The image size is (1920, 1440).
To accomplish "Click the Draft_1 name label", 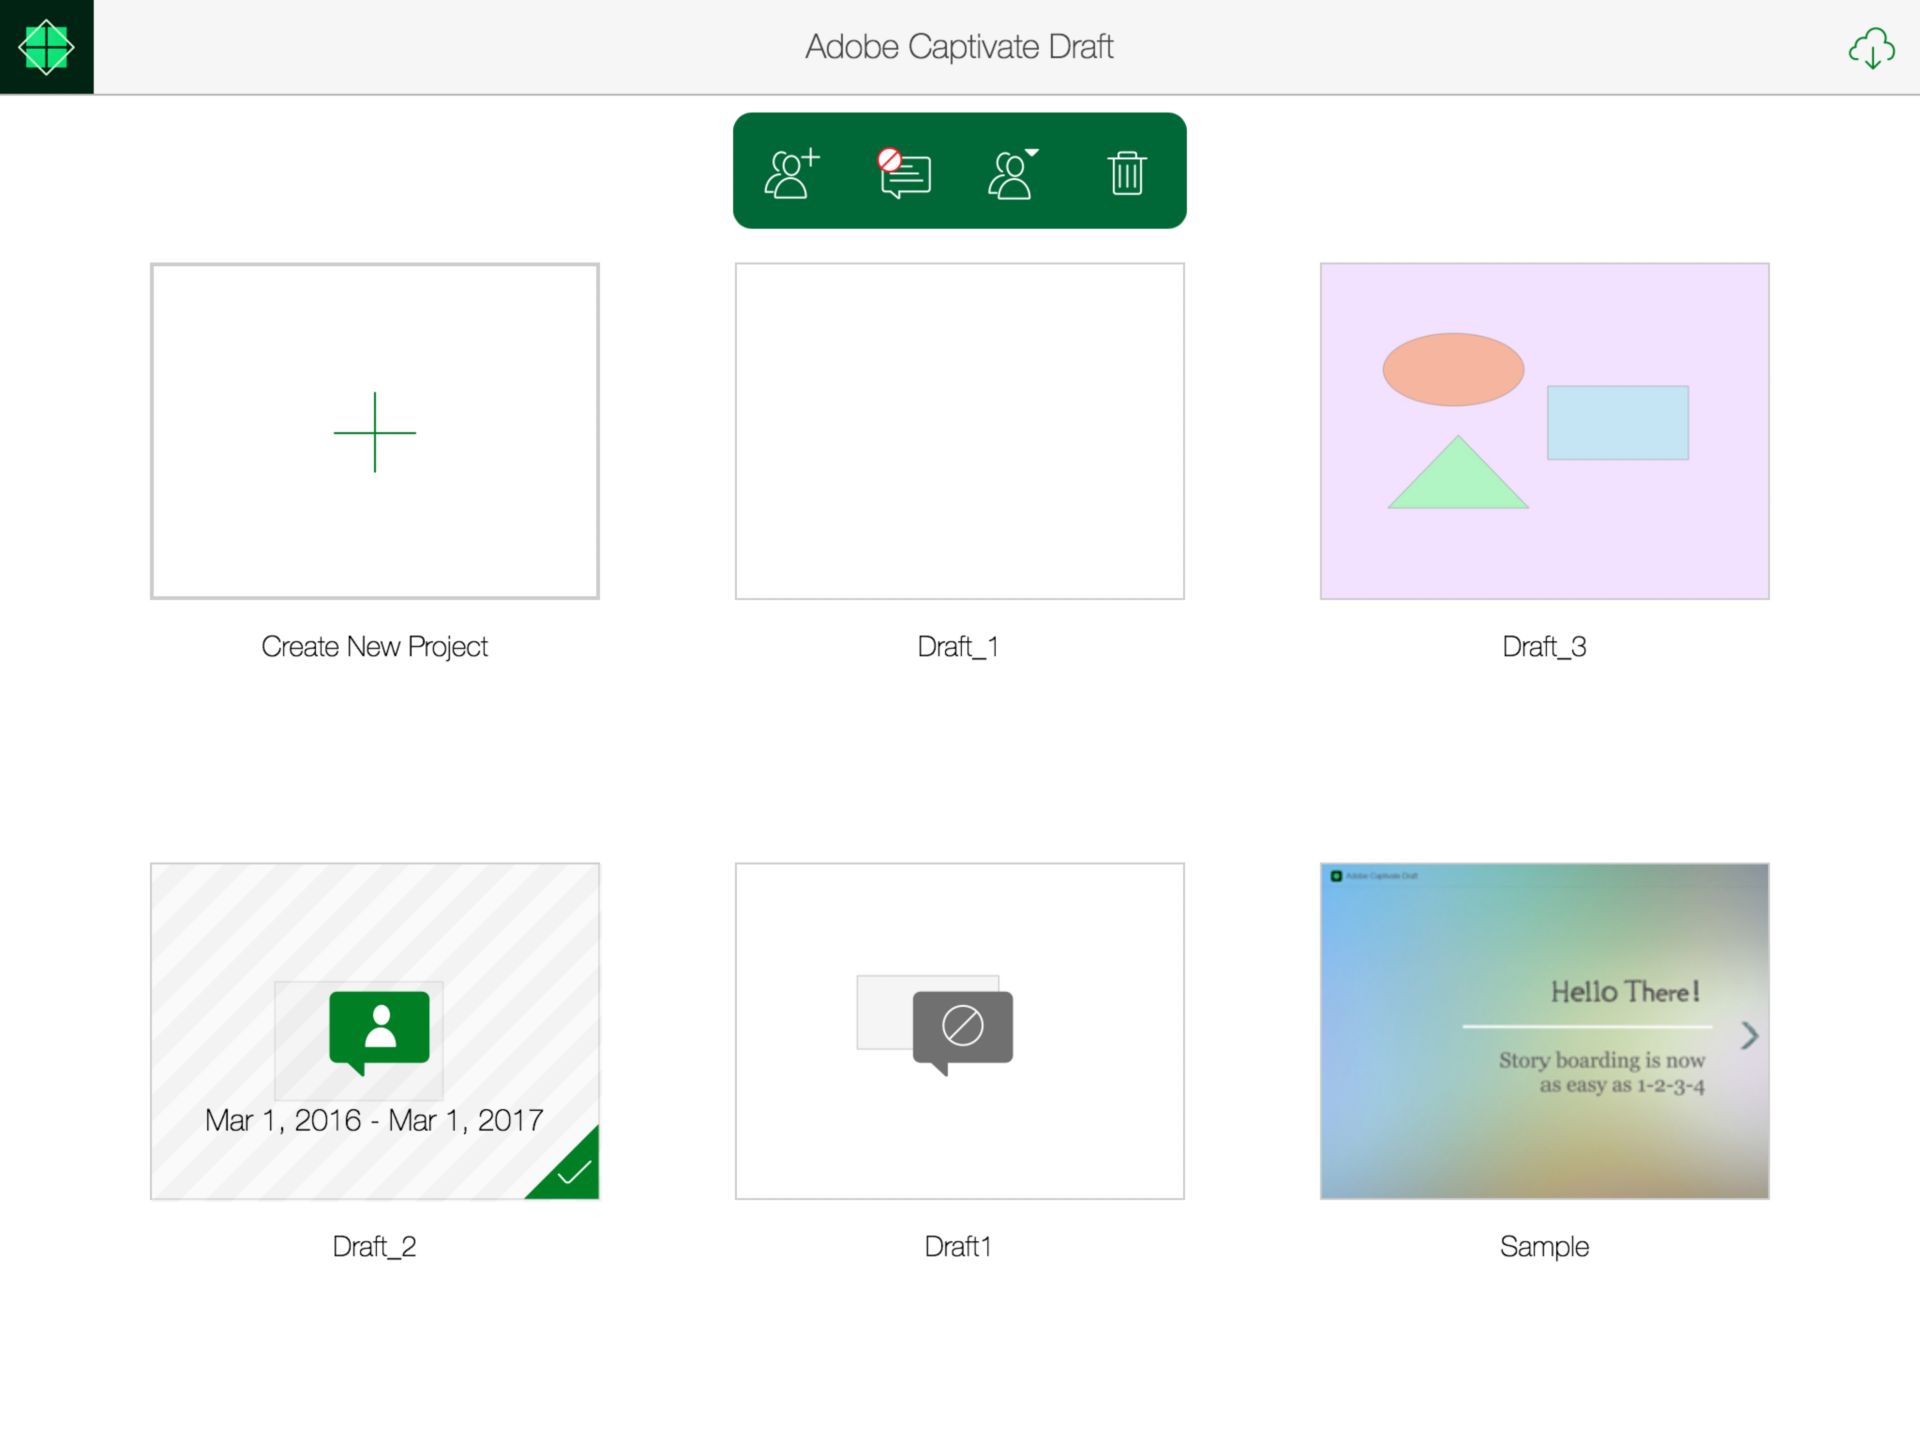I will (958, 647).
